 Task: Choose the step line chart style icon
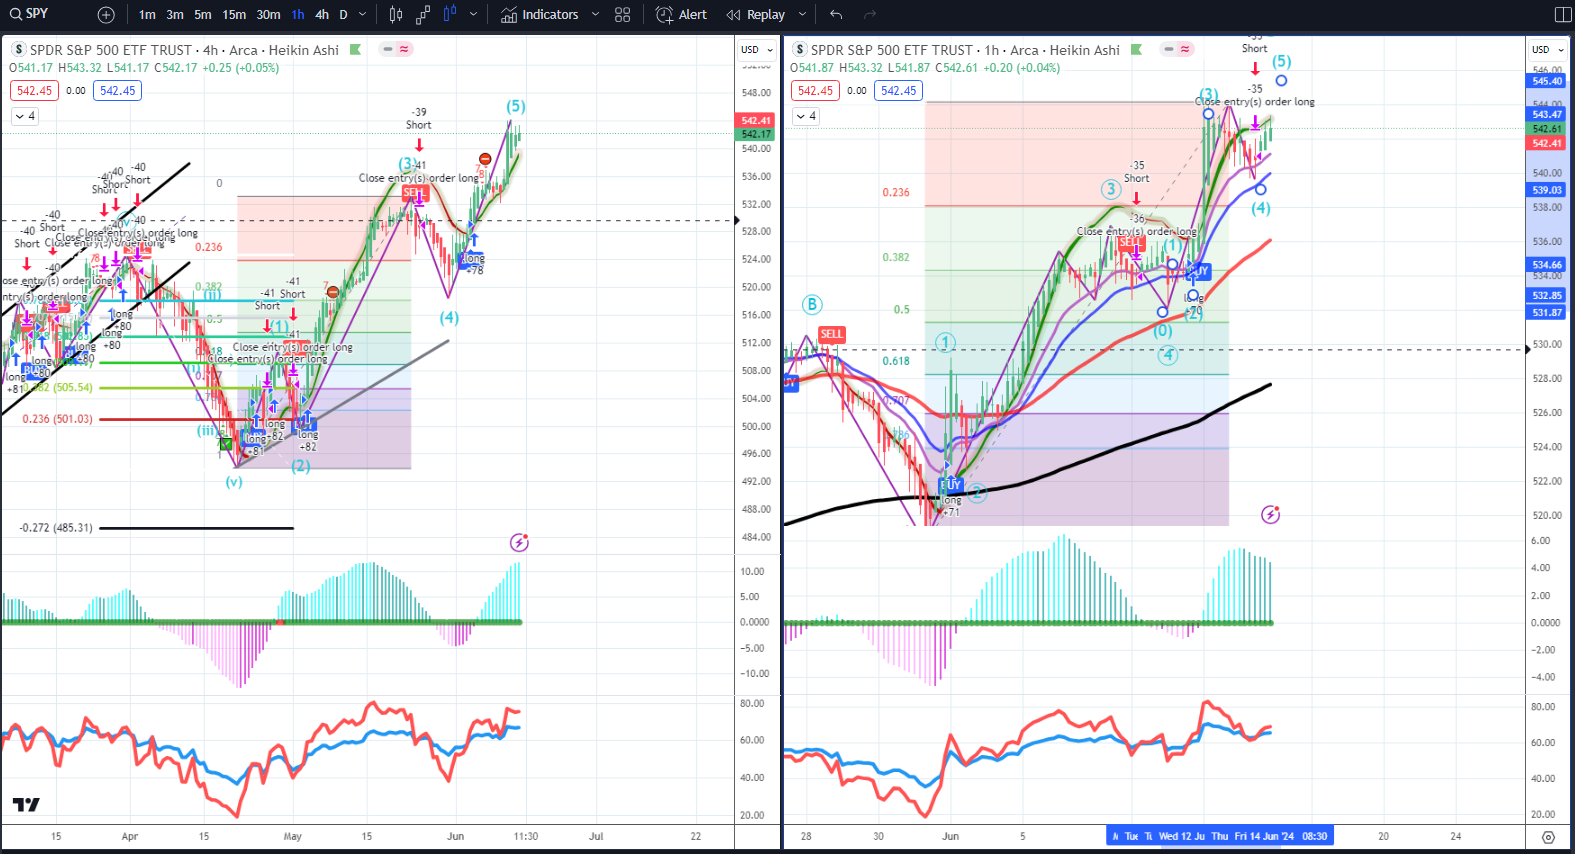coord(423,15)
